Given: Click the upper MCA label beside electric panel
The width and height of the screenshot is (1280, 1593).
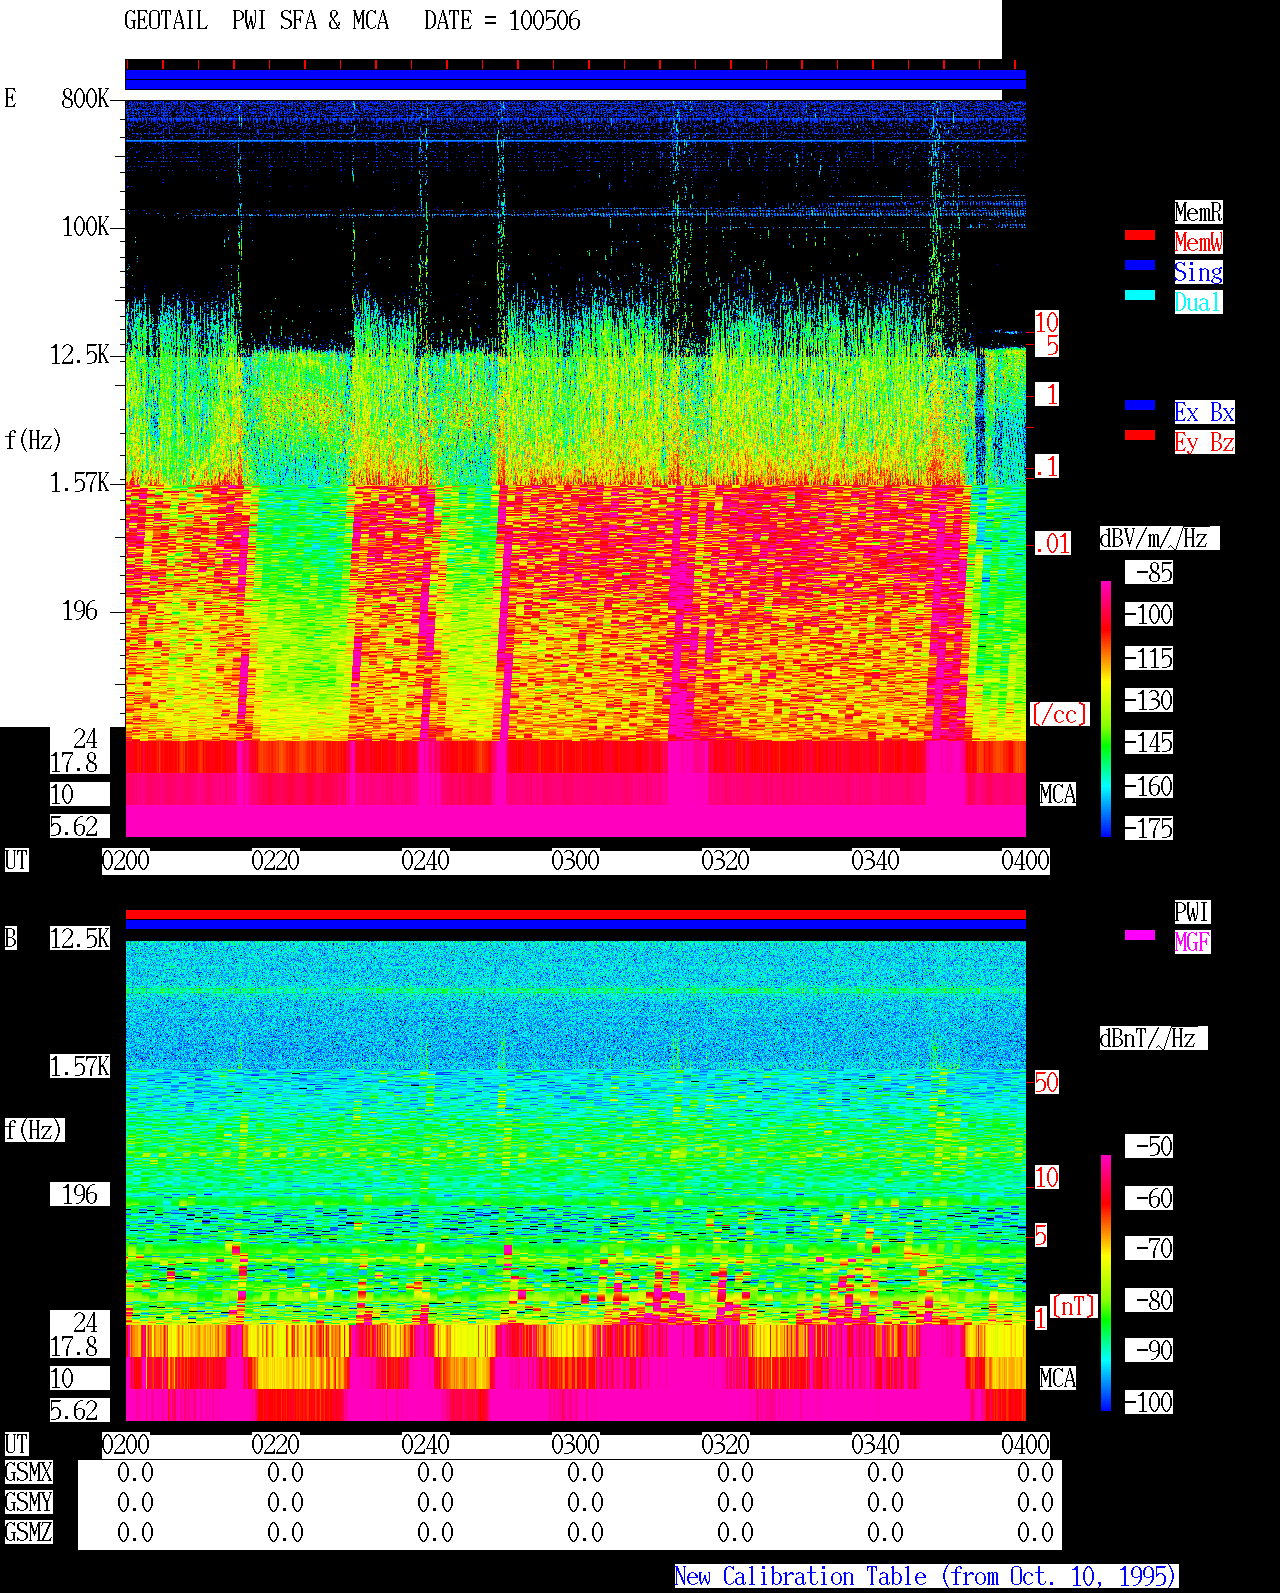Looking at the screenshot, I should 1058,795.
